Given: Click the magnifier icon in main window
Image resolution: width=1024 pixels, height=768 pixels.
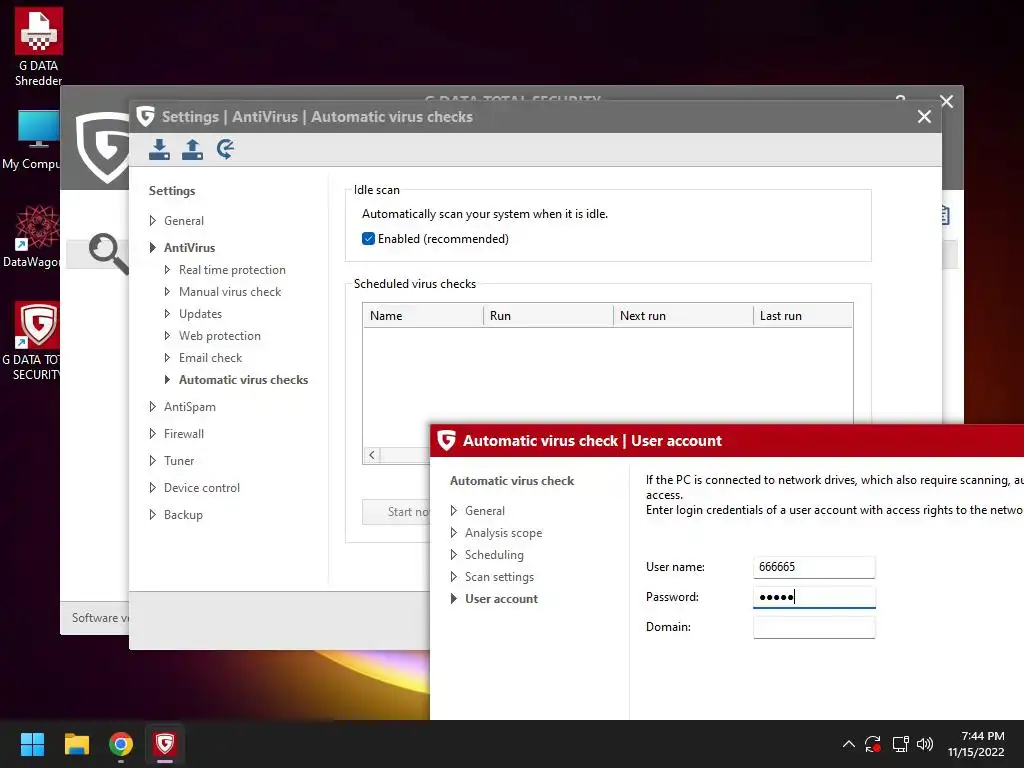Looking at the screenshot, I should 108,253.
